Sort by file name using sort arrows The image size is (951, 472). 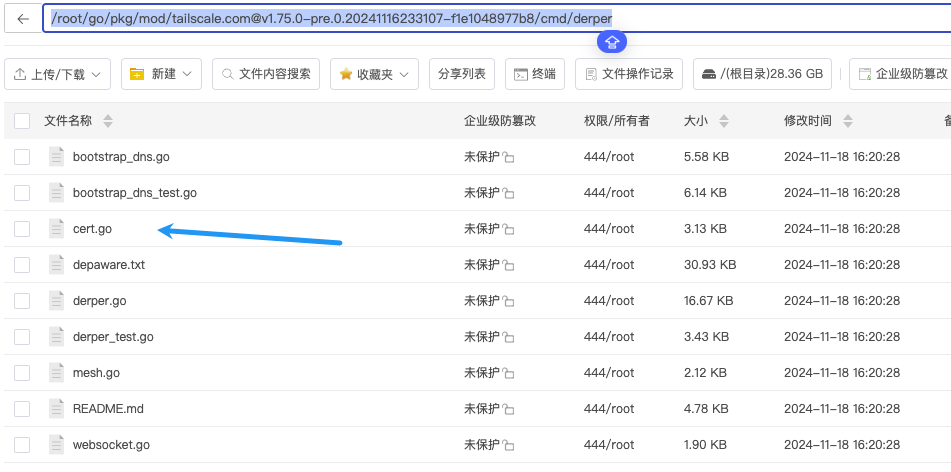coord(108,121)
